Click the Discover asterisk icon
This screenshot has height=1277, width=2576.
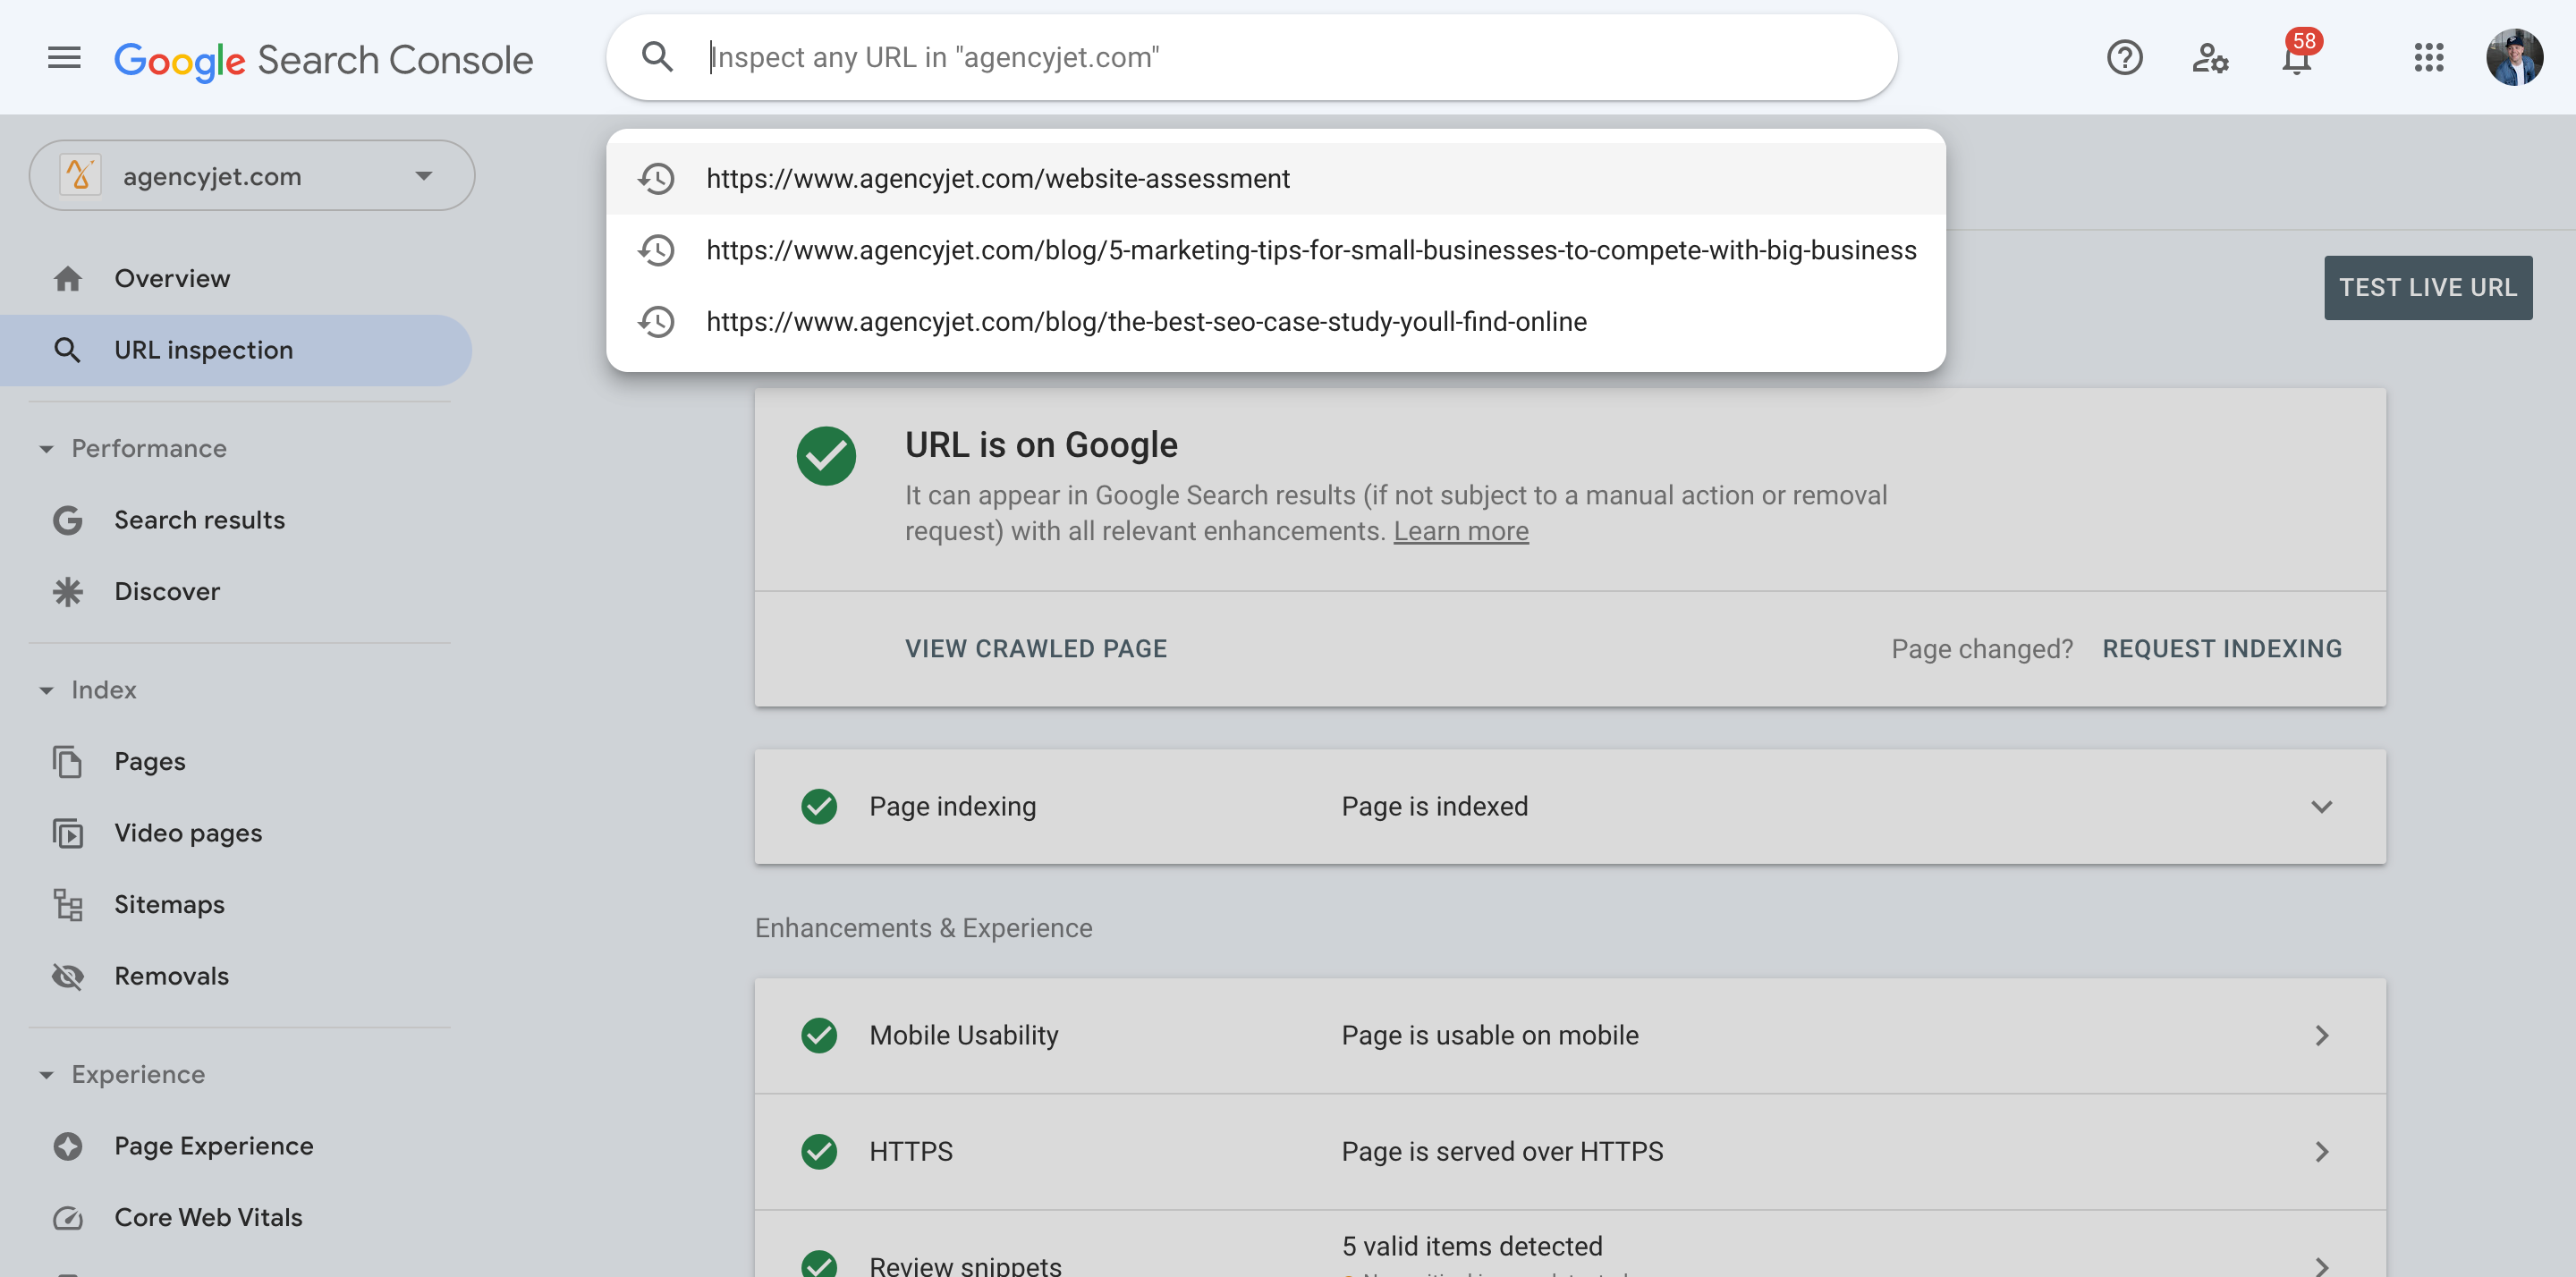[x=67, y=592]
